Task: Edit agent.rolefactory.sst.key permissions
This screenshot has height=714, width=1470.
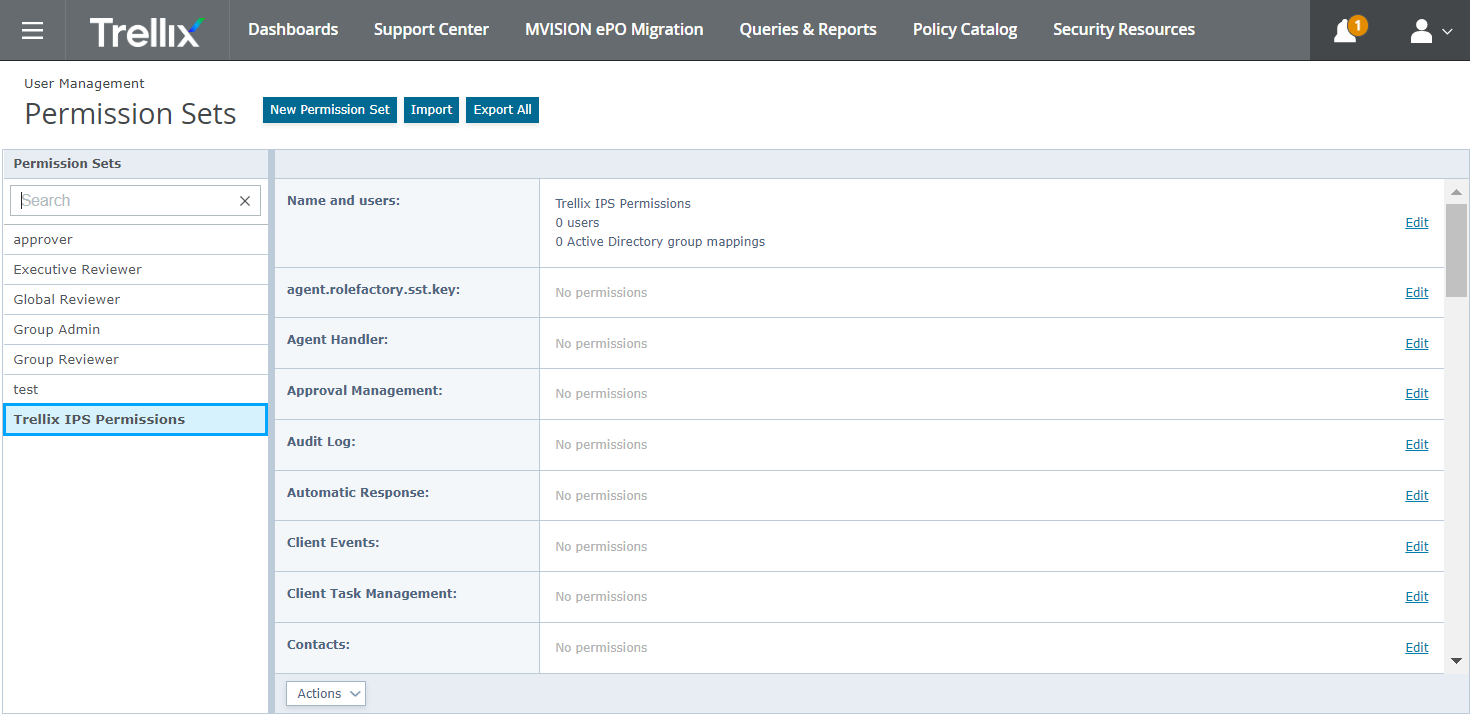Action: (x=1417, y=293)
